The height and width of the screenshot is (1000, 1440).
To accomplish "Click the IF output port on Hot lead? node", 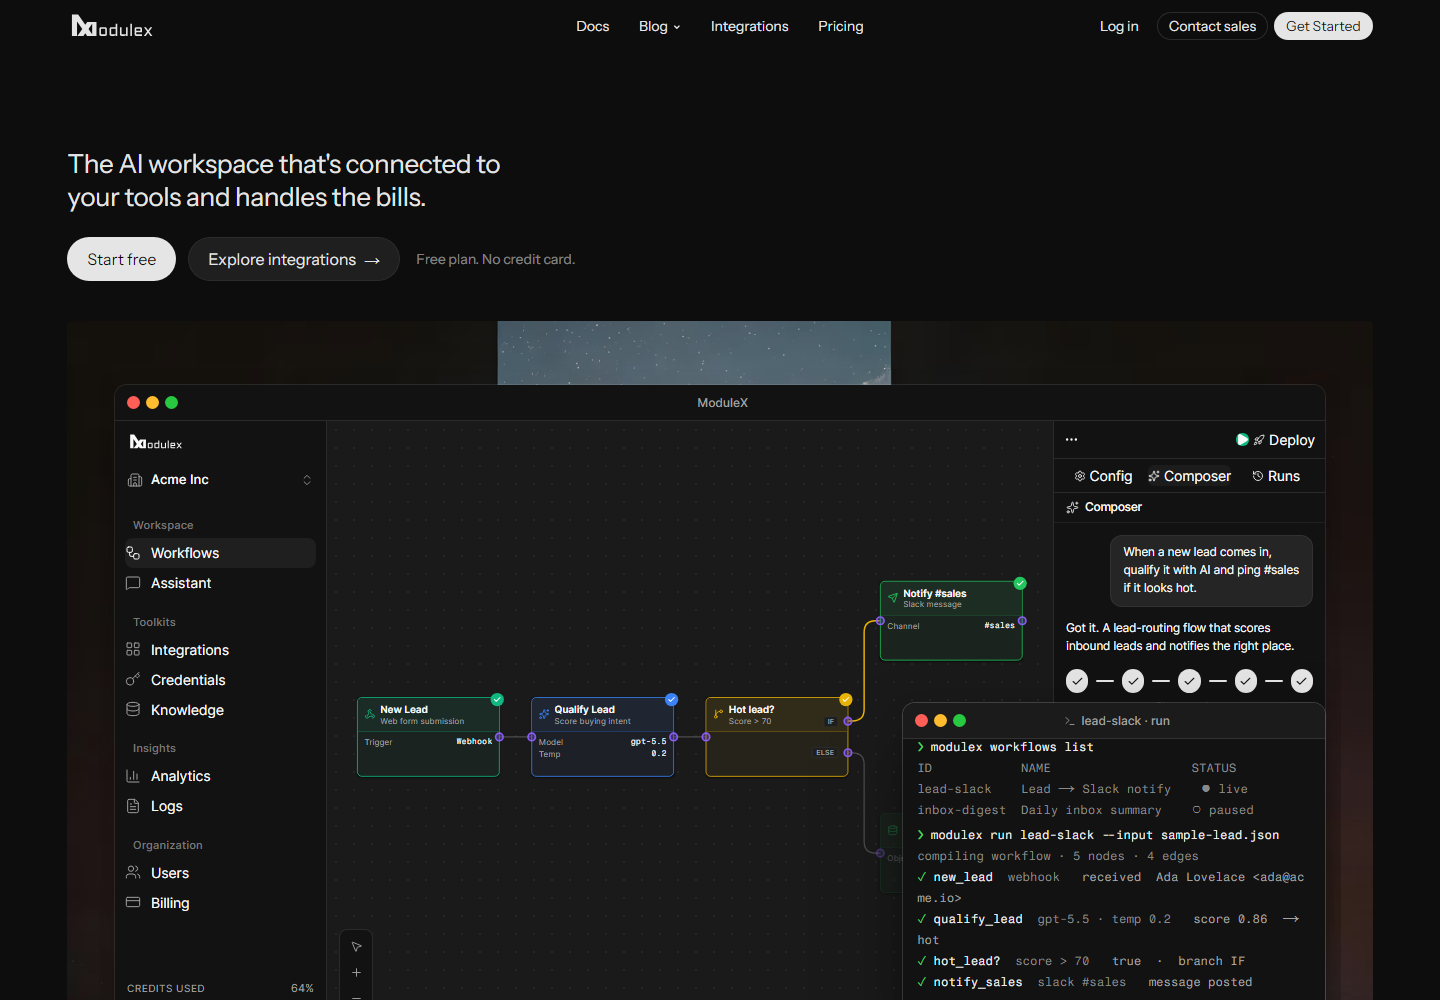I will pos(848,721).
